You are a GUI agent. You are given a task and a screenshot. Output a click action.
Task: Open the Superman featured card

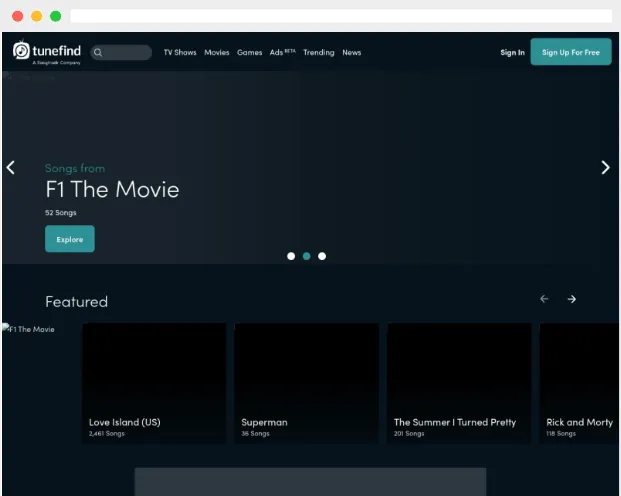pos(307,383)
